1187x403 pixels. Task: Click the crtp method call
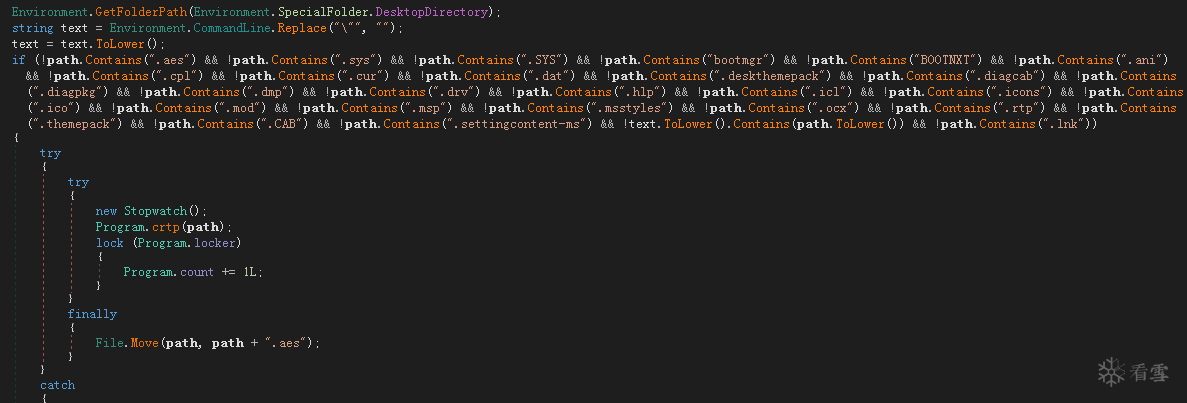pos(165,226)
